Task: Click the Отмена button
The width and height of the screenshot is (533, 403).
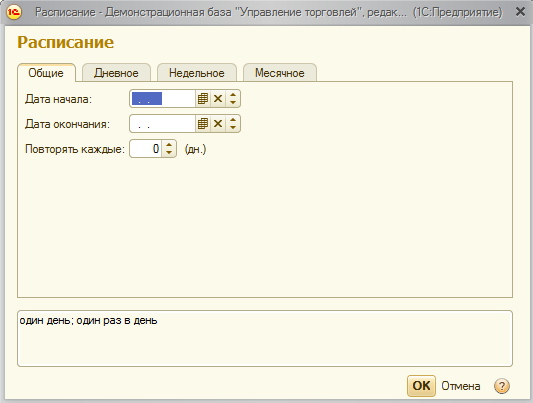Action: (x=461, y=386)
